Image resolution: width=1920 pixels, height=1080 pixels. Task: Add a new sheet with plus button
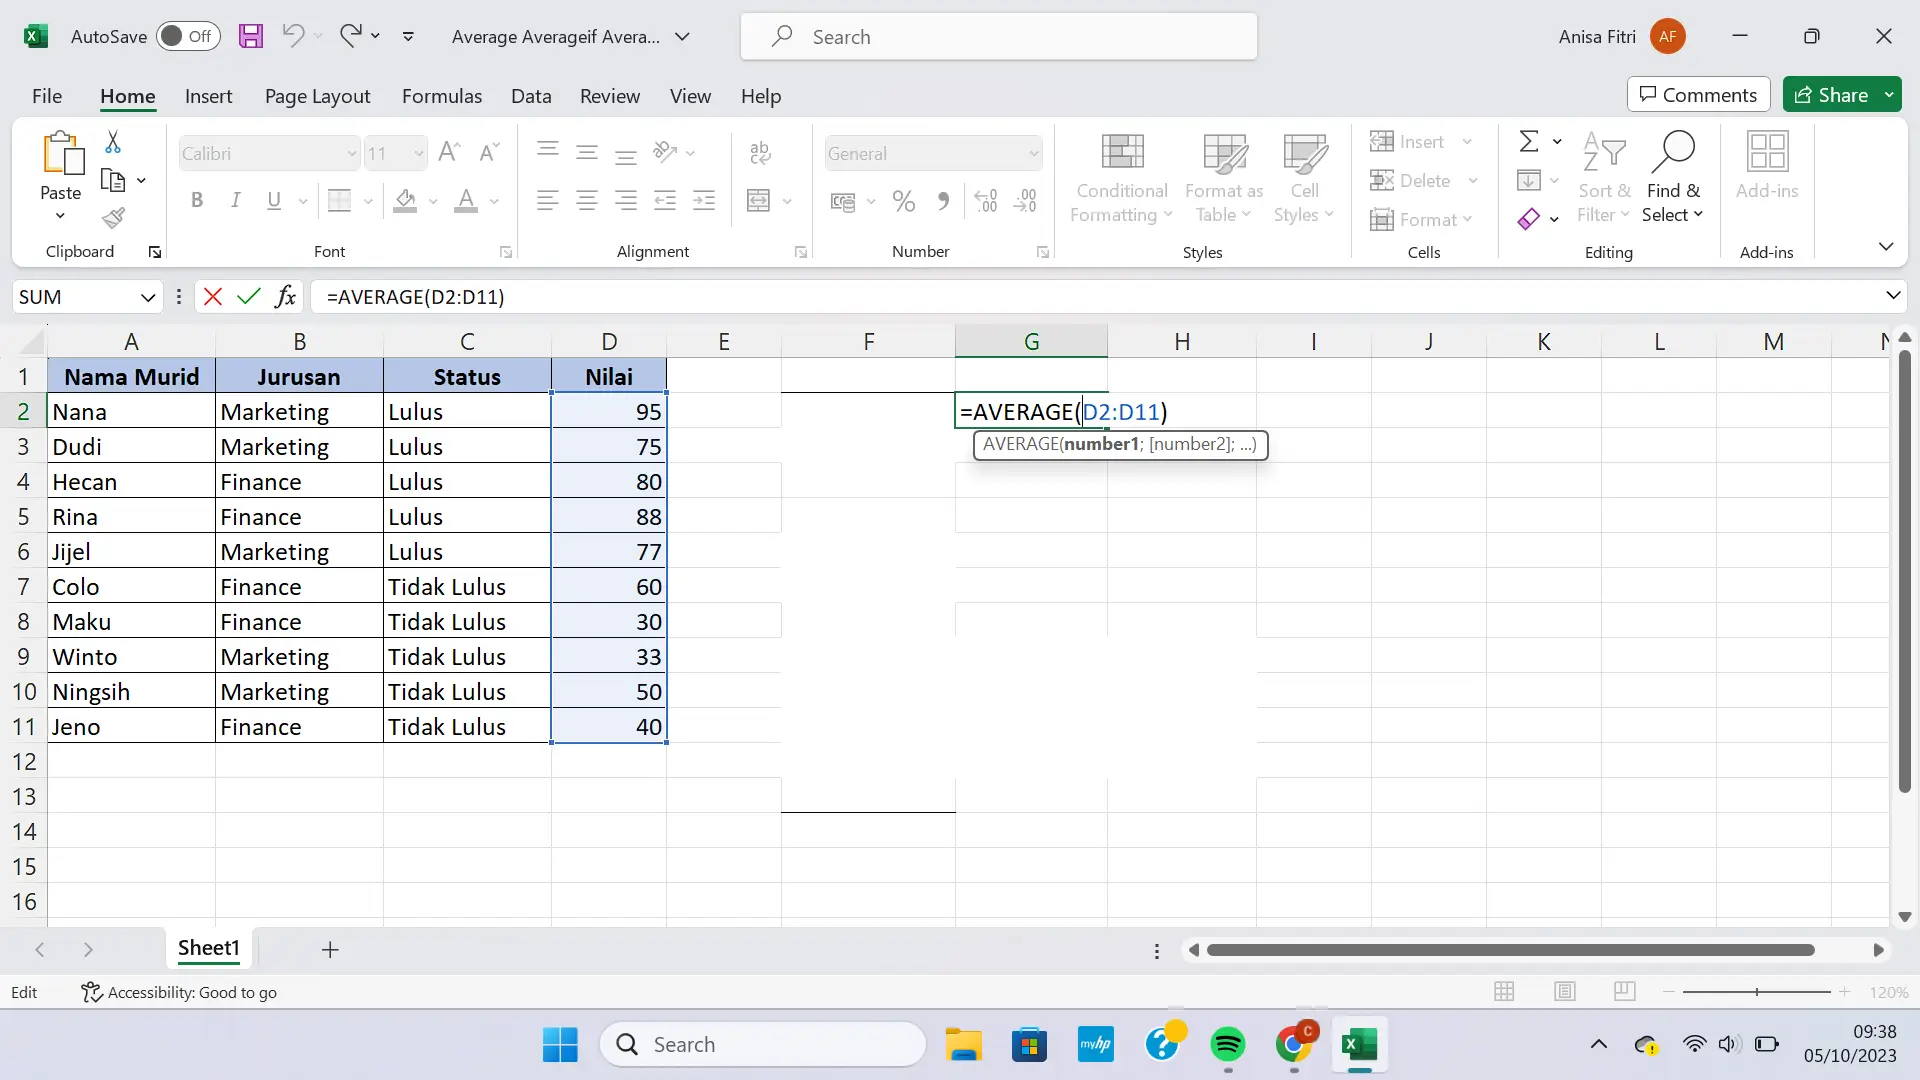click(330, 949)
